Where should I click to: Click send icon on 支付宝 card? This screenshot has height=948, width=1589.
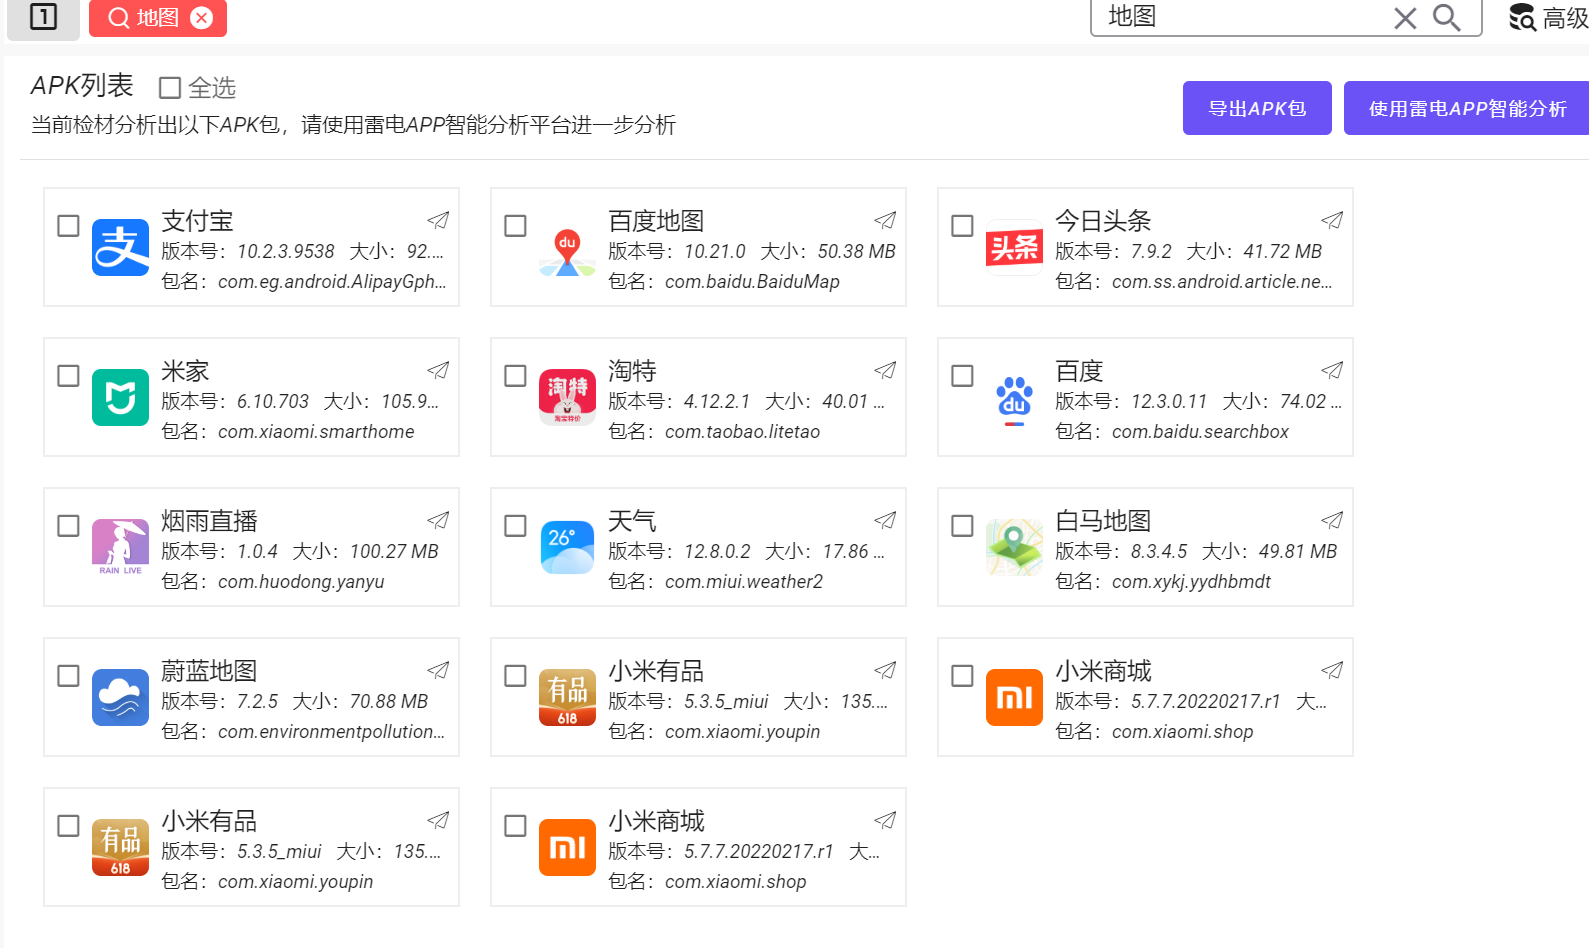tap(438, 220)
